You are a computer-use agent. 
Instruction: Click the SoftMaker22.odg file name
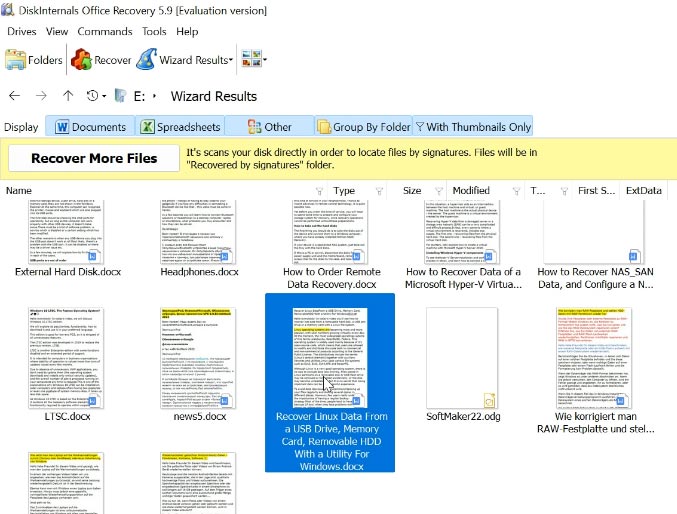tap(463, 416)
